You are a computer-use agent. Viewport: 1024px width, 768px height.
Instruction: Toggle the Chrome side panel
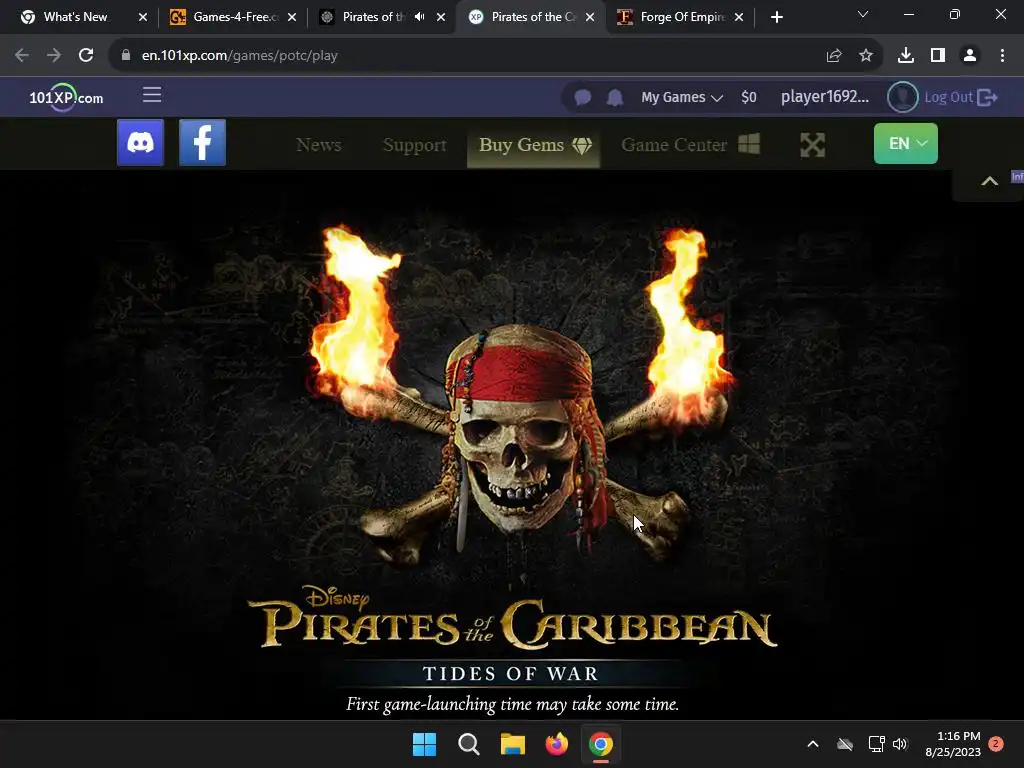[x=938, y=56]
